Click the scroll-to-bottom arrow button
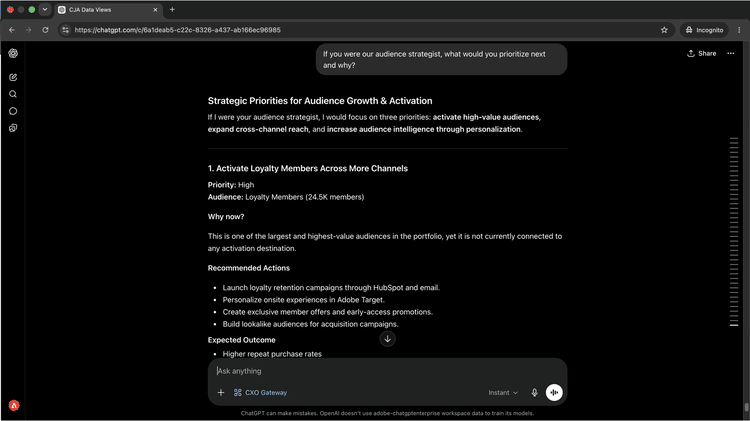 click(x=387, y=339)
